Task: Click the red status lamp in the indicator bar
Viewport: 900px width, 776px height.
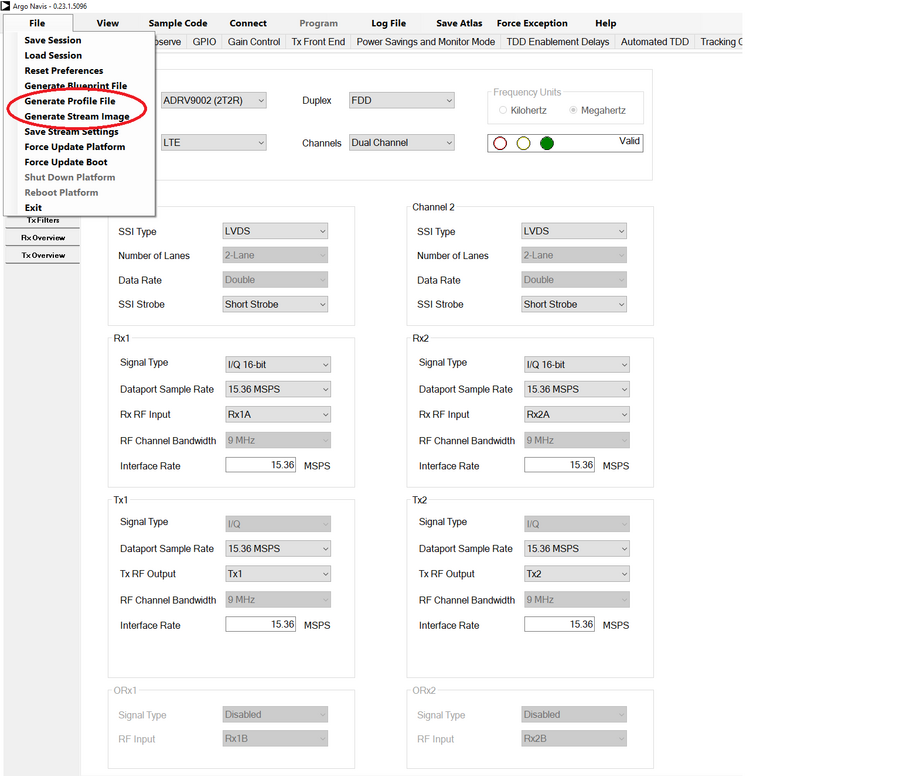Action: point(500,143)
